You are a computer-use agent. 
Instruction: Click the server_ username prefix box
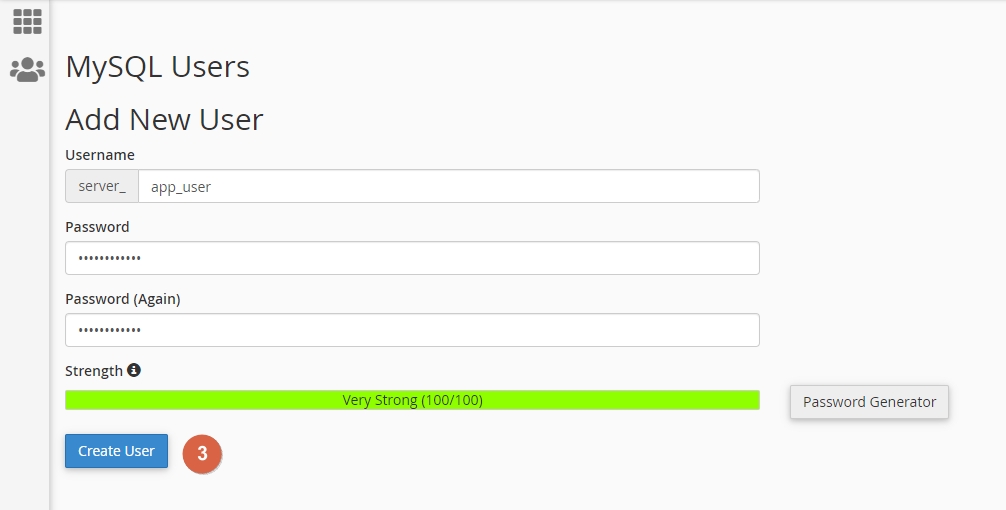click(102, 186)
